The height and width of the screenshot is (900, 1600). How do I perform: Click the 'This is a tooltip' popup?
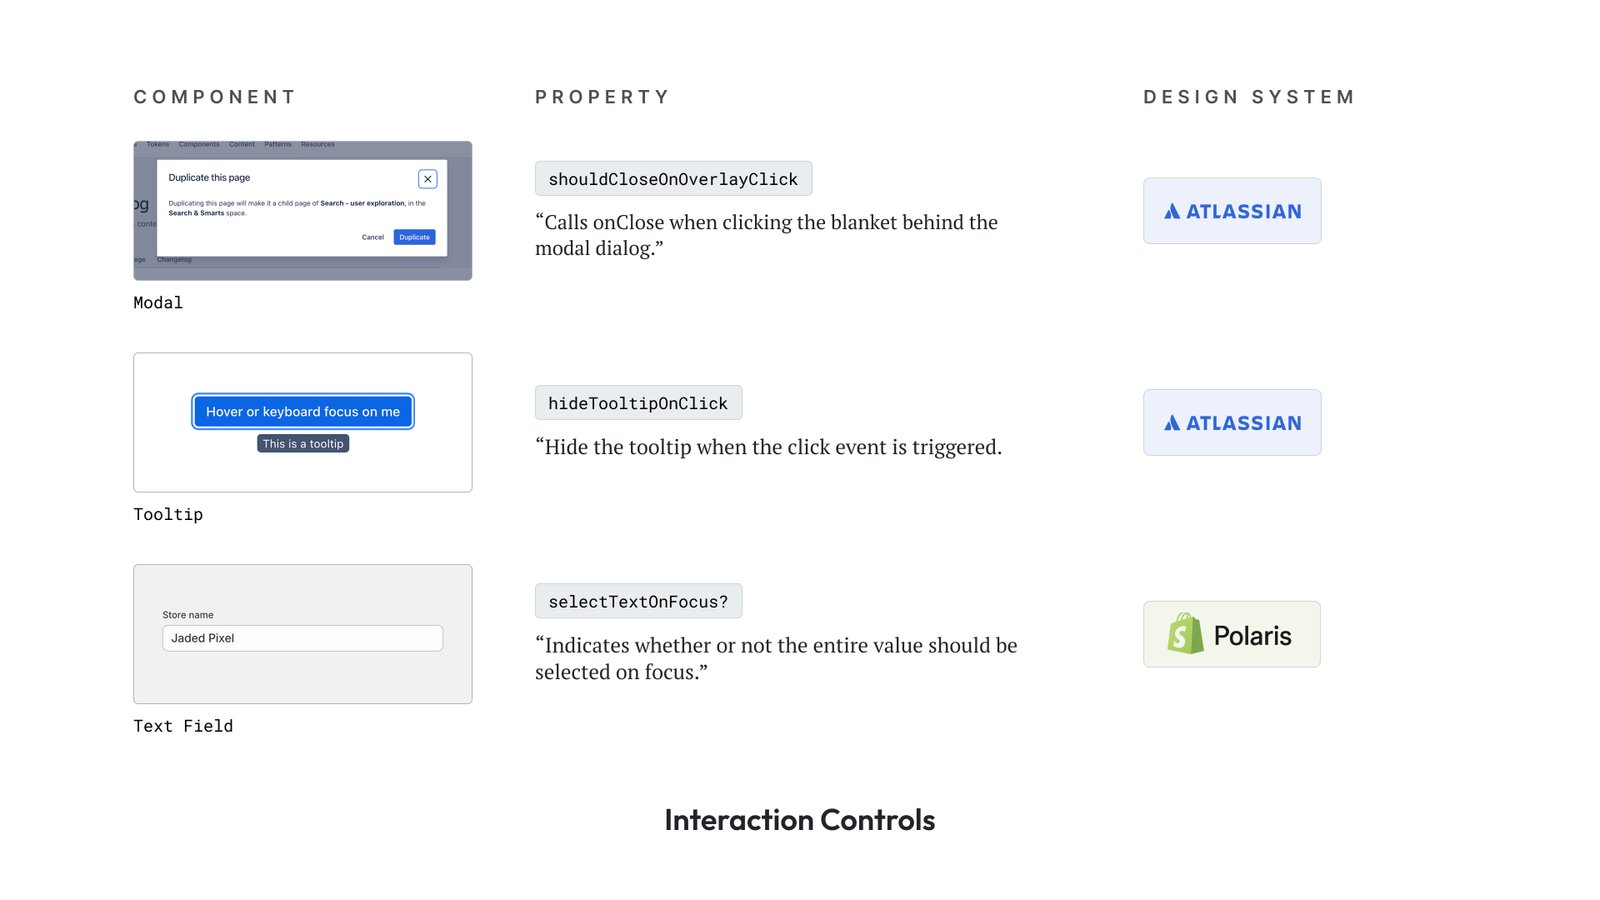(x=303, y=444)
